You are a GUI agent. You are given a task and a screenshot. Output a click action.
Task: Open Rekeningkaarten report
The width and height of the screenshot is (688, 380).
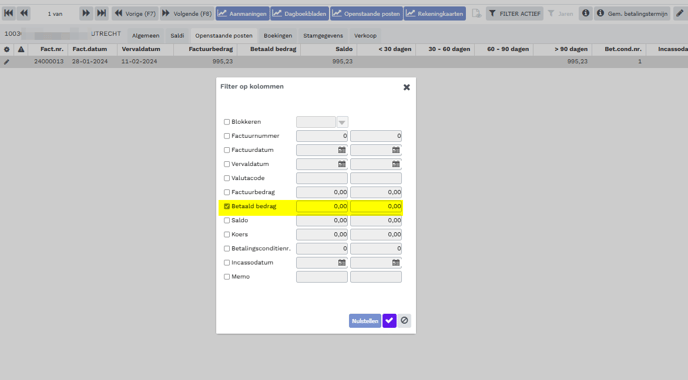point(435,14)
